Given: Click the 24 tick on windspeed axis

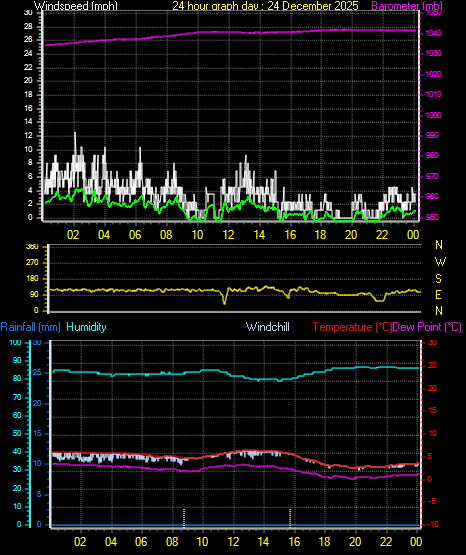Looking at the screenshot, I should pyautogui.click(x=28, y=53).
